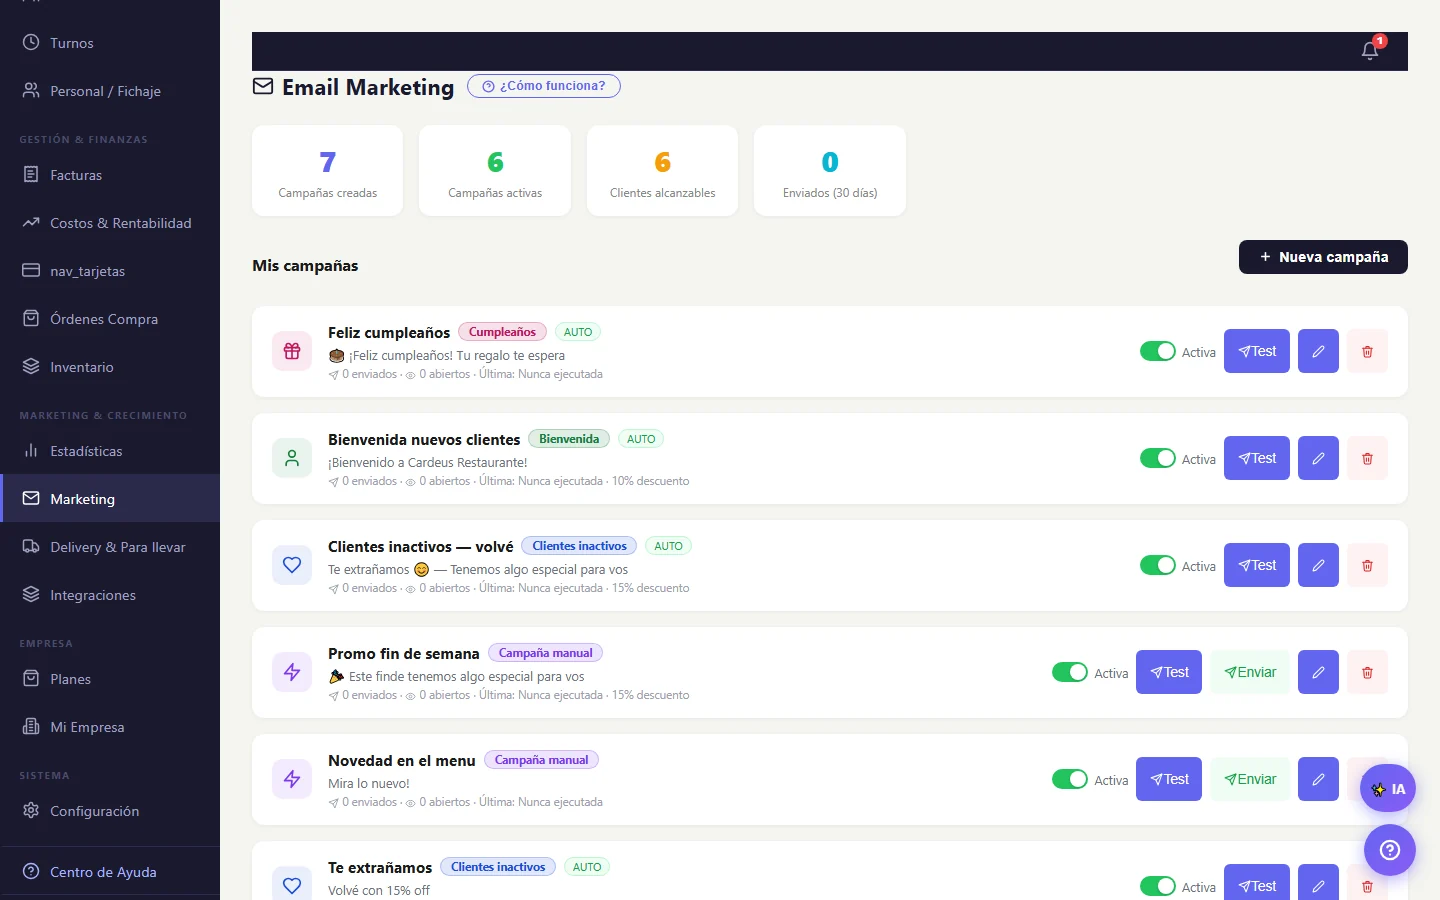Click Enviar for Novedad en el menu
Viewport: 1440px width, 900px height.
pos(1250,779)
